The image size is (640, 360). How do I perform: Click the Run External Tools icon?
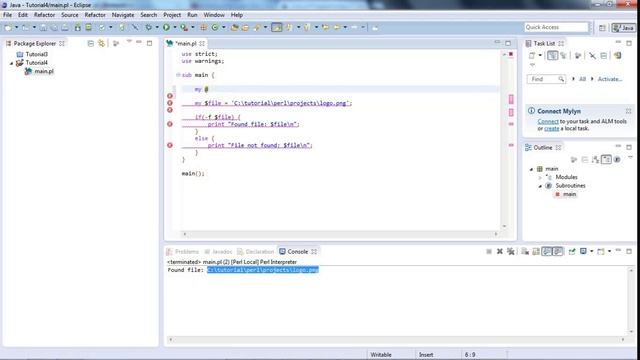point(184,27)
